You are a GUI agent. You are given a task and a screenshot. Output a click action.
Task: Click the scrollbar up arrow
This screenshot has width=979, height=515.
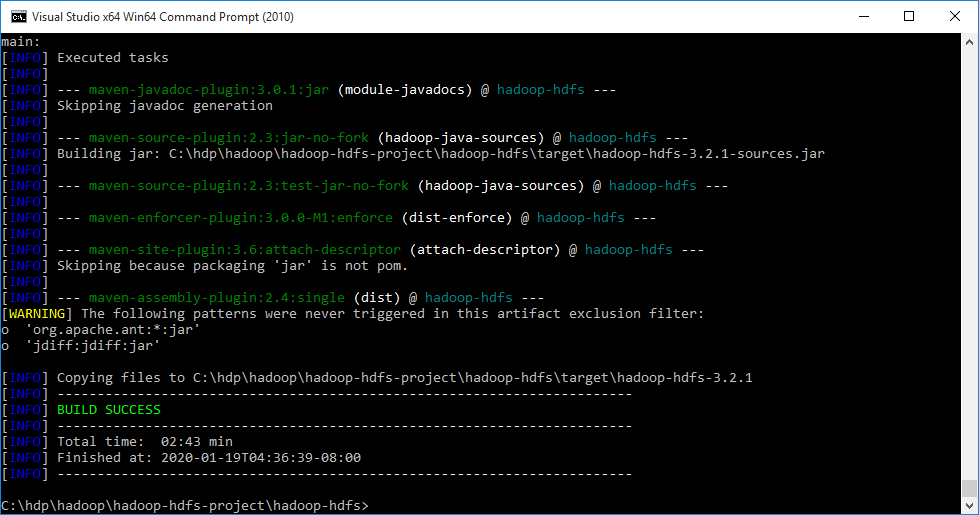coord(969,42)
